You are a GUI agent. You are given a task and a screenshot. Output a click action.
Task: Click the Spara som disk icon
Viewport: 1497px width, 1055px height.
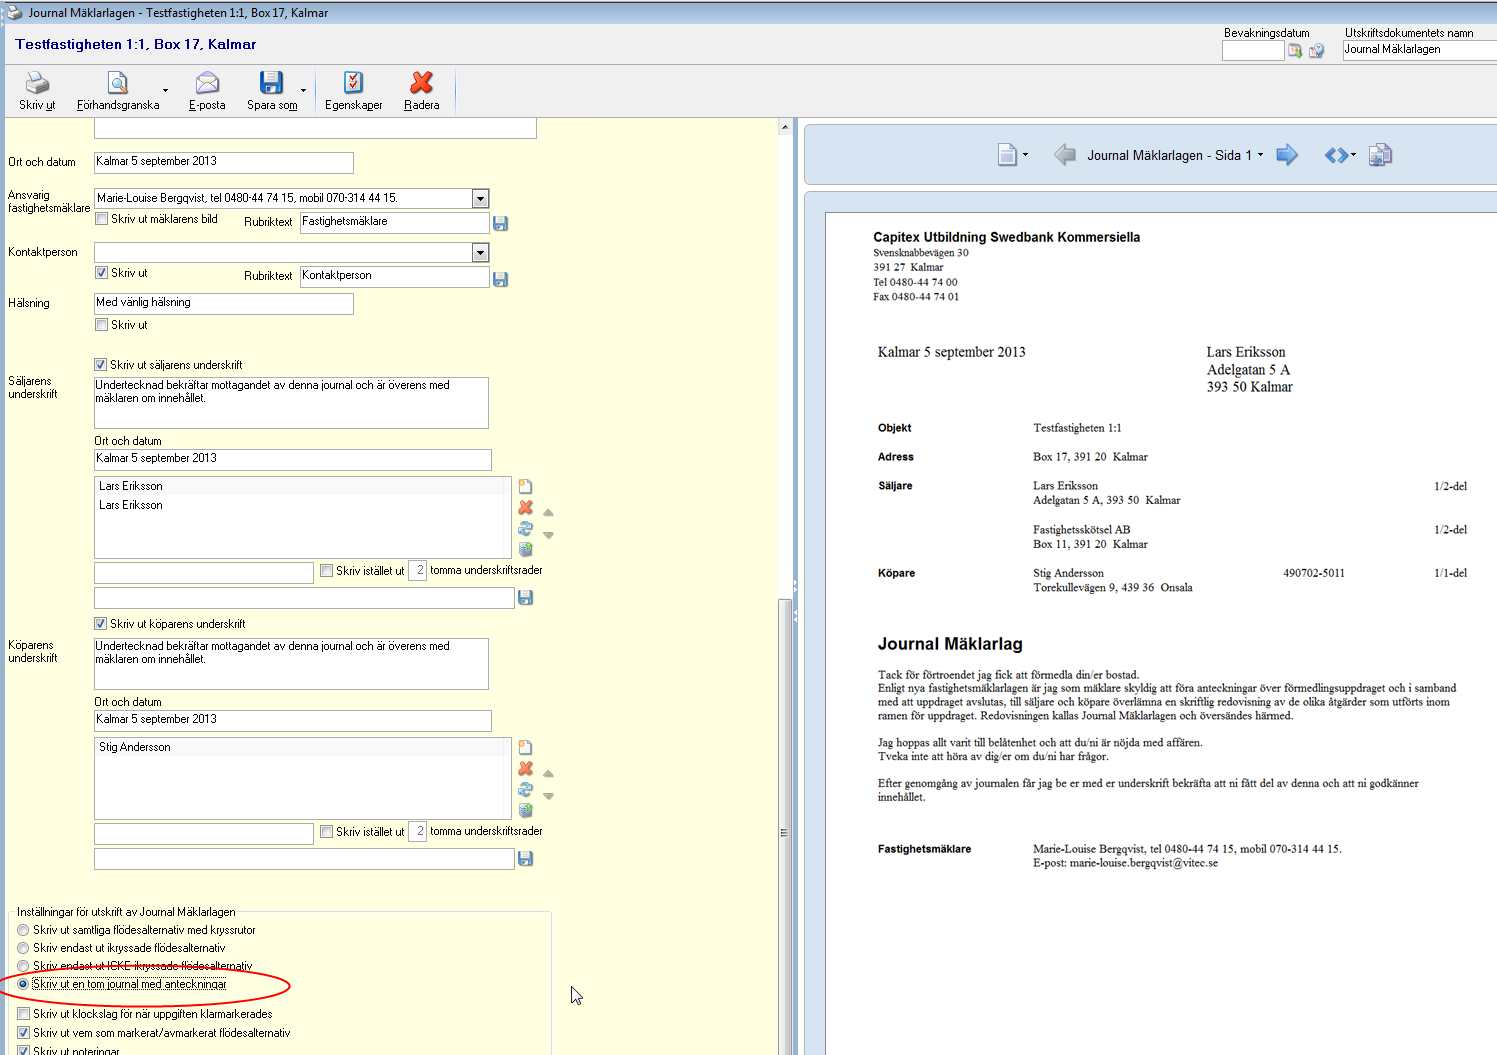coord(271,83)
